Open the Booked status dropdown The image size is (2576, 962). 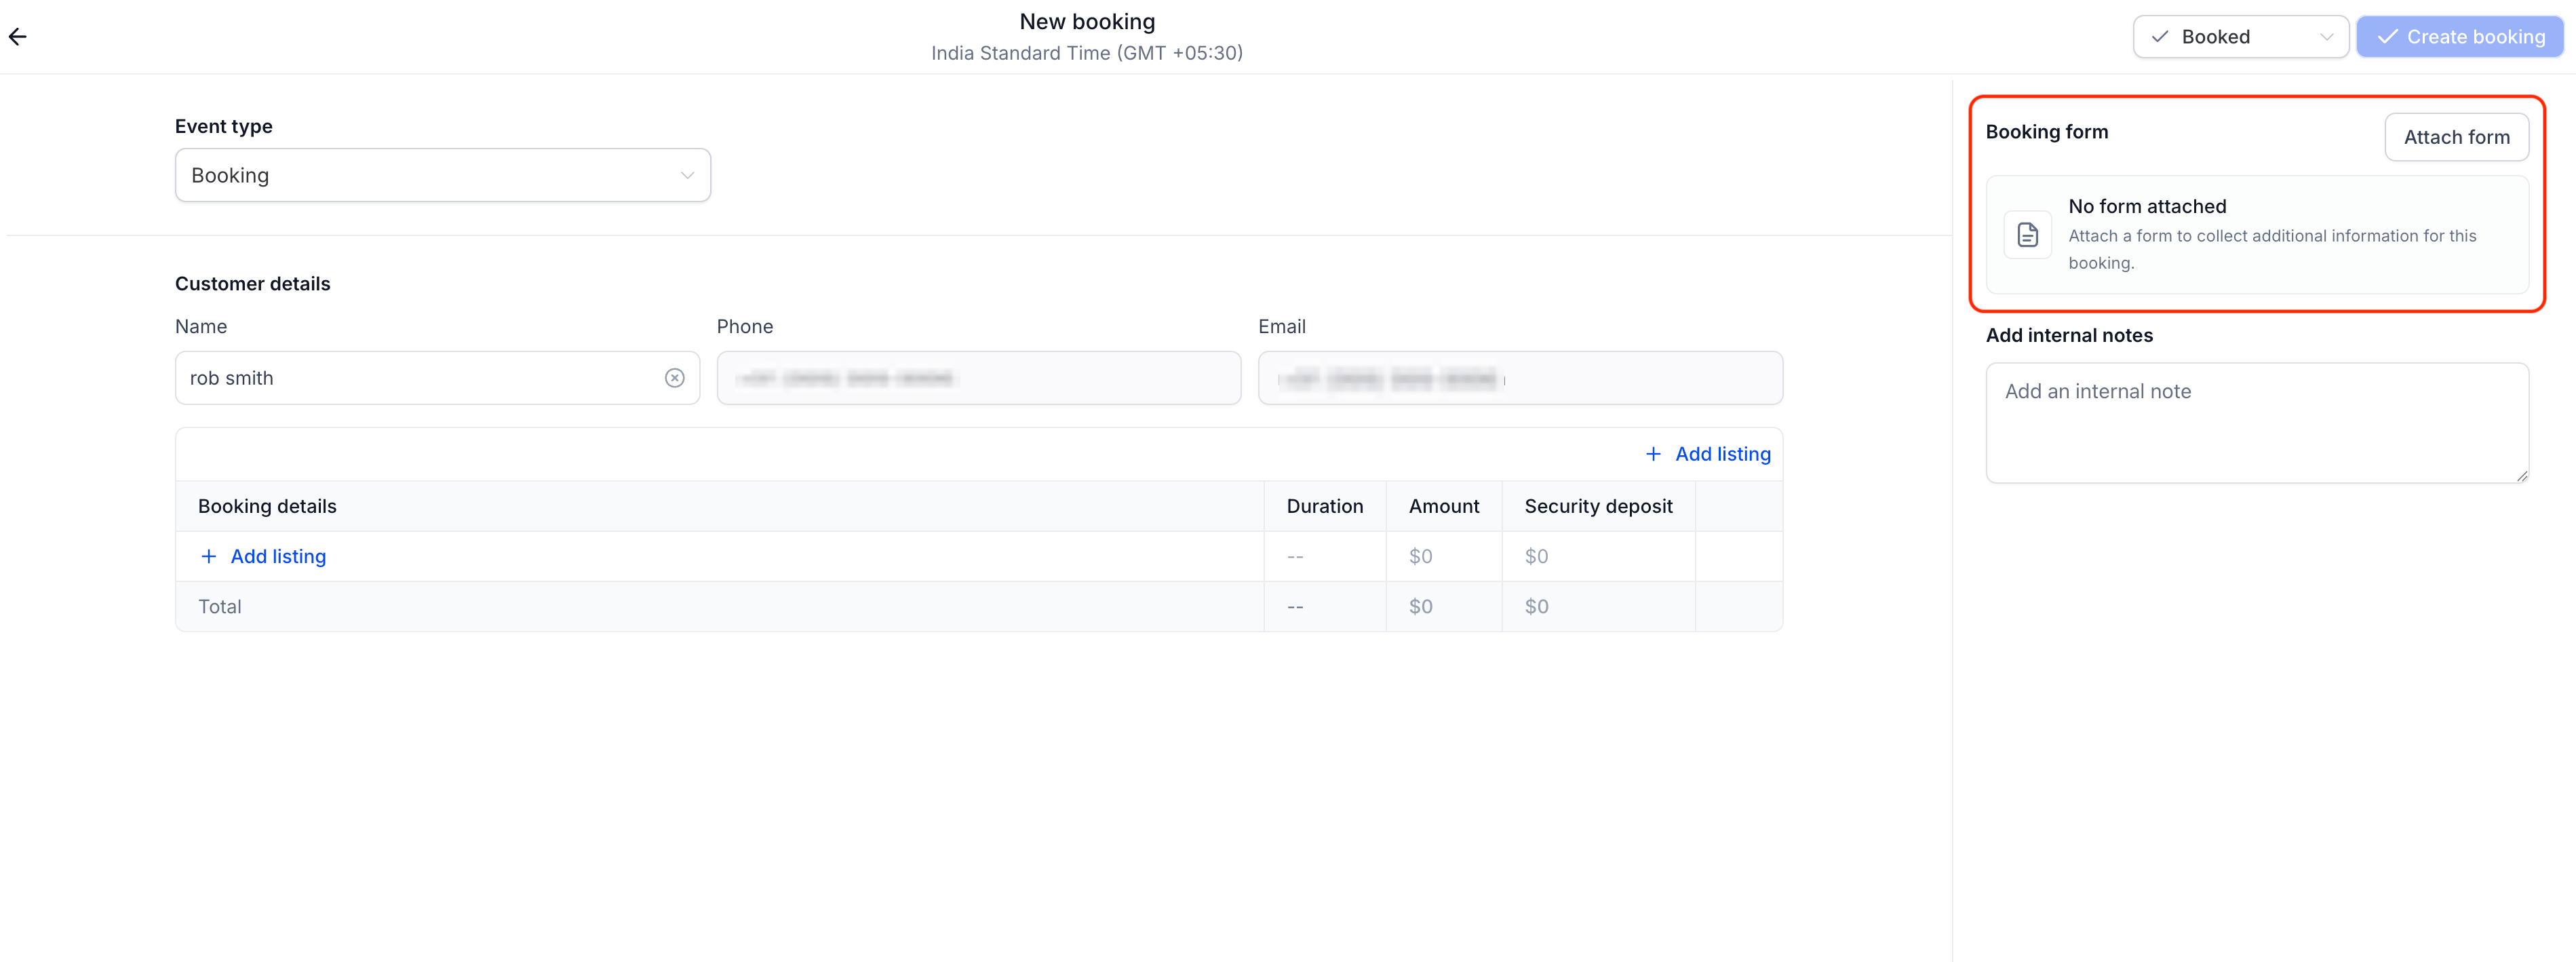point(2241,37)
